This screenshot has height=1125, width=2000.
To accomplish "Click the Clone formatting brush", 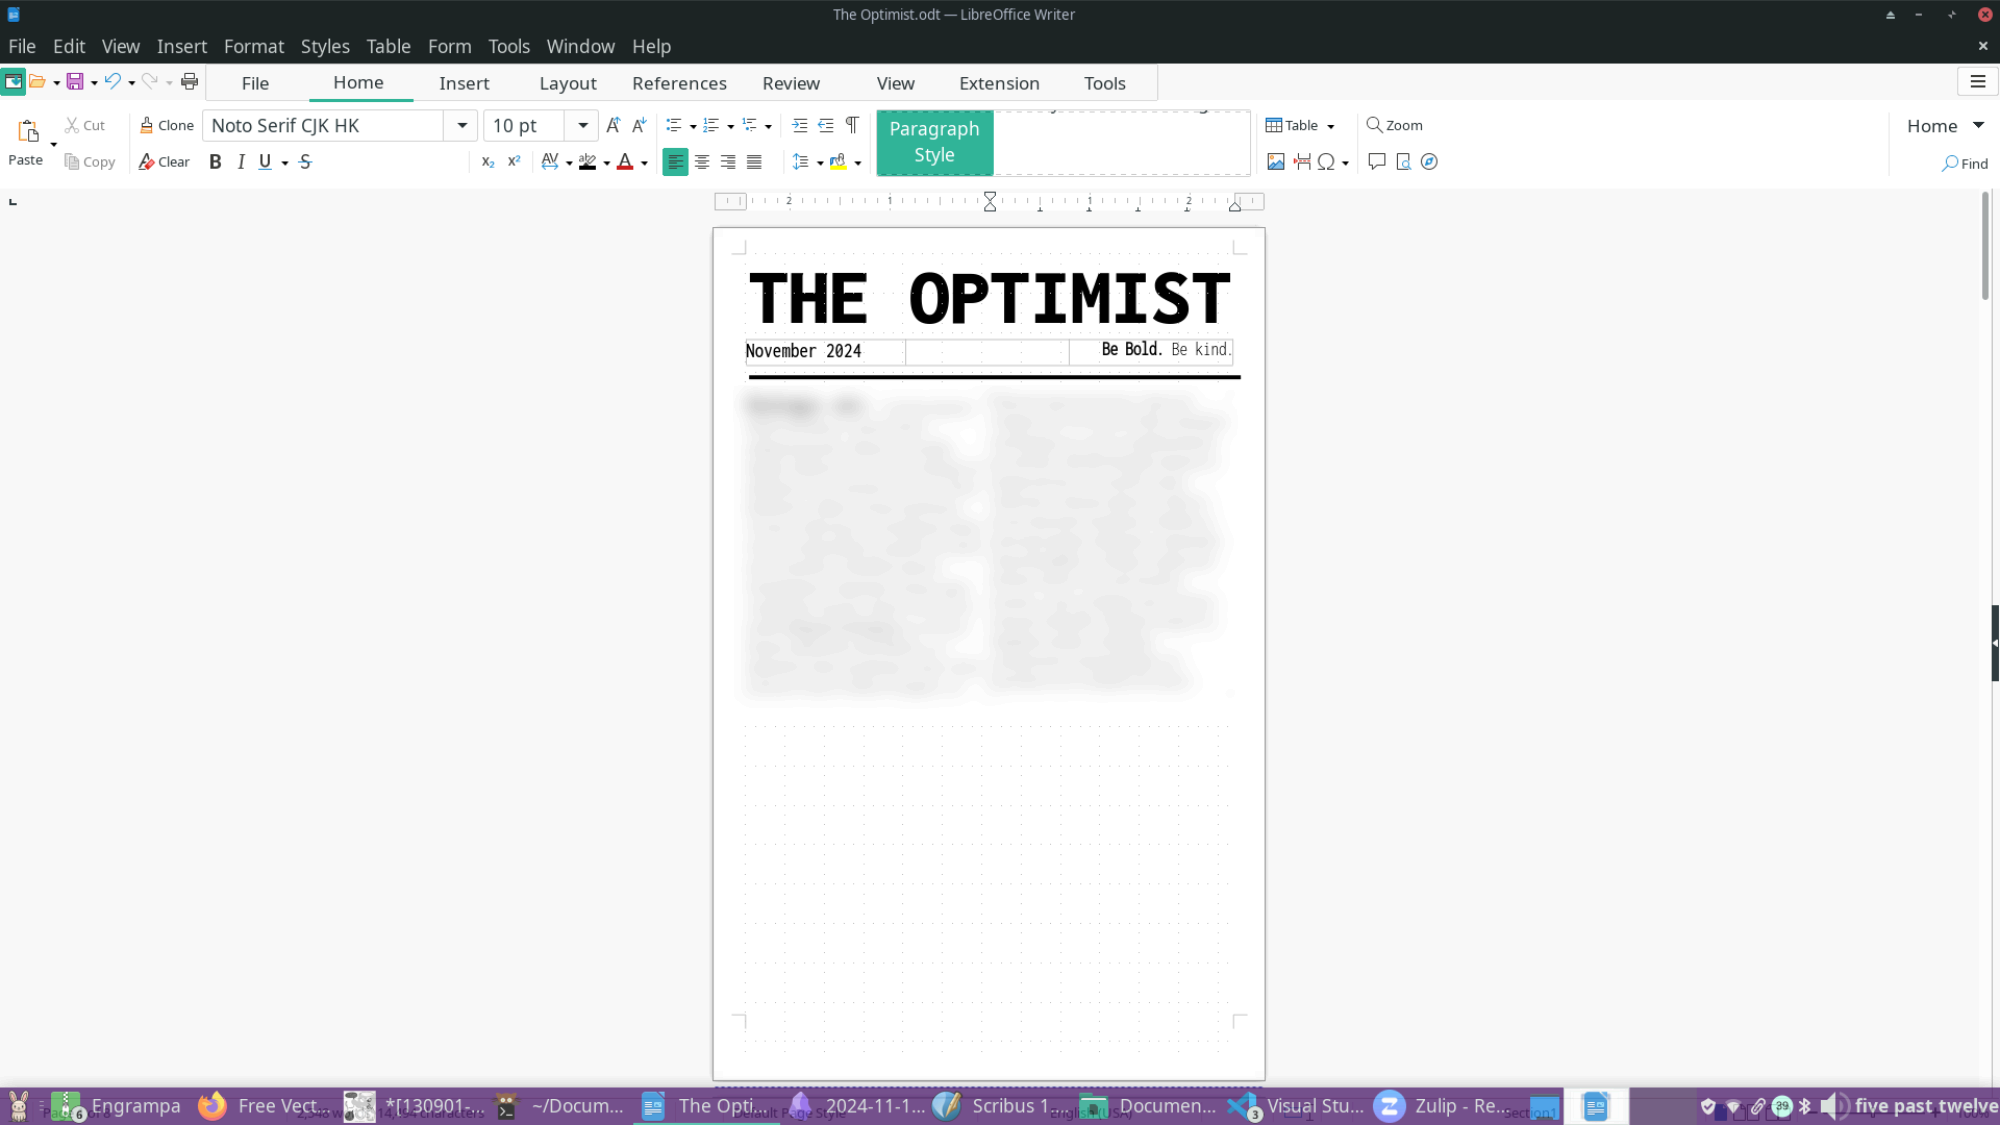I will pos(166,125).
